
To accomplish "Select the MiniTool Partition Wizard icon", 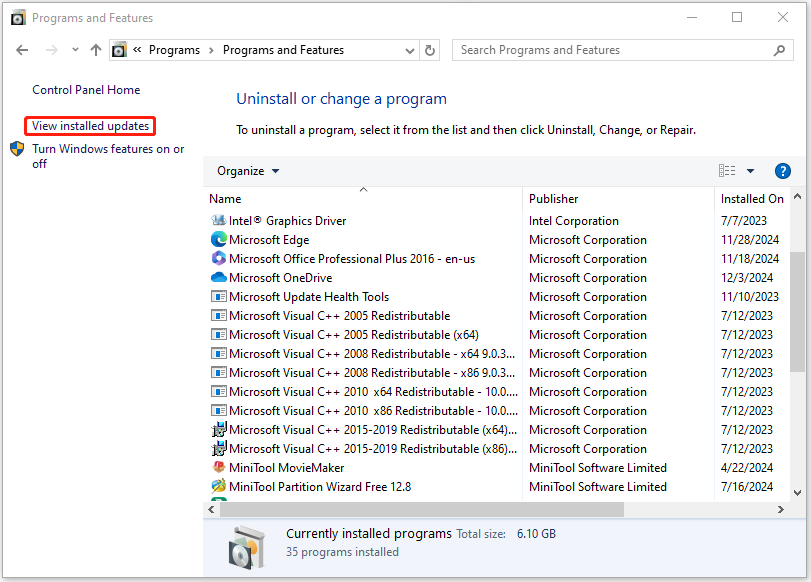I will [219, 486].
